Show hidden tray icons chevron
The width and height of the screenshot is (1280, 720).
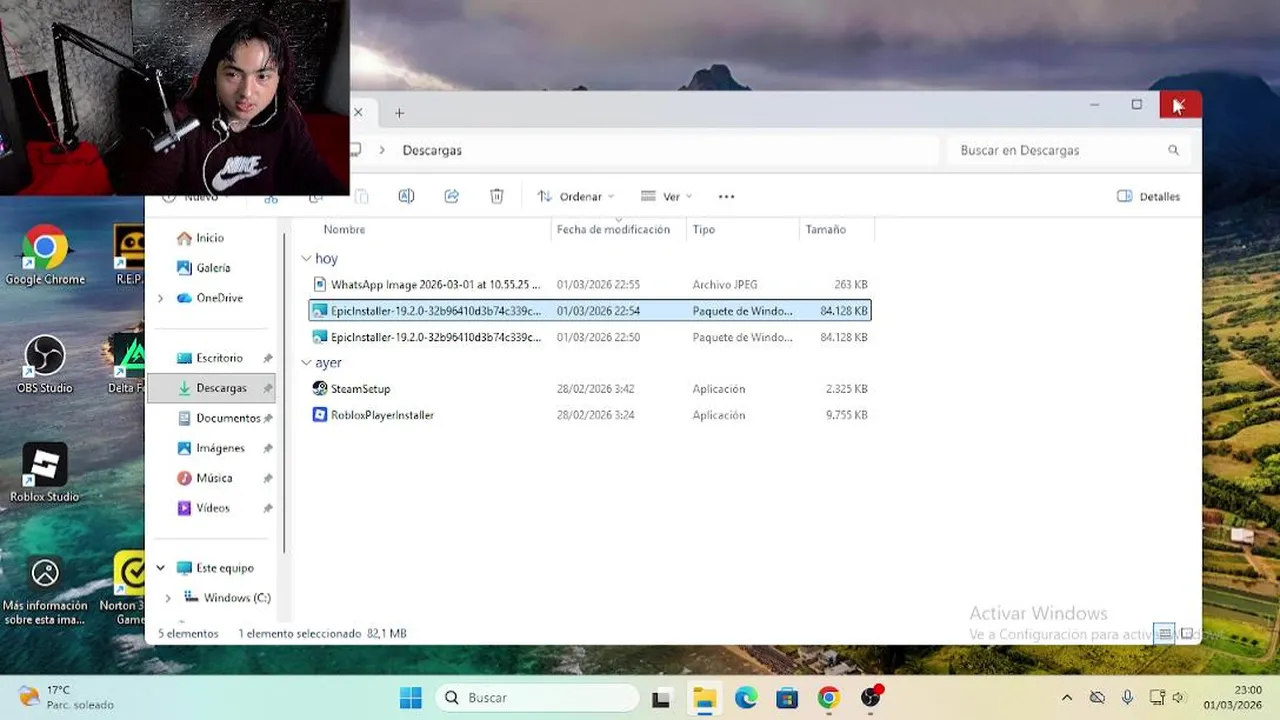point(1067,698)
